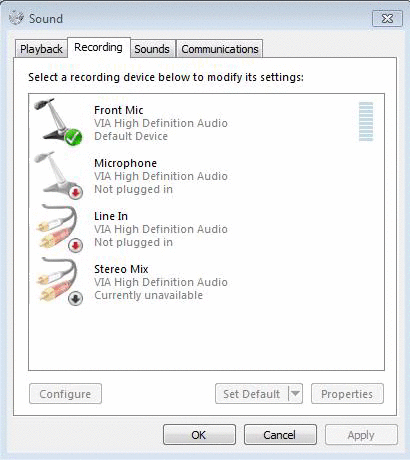Open the Sounds tab
Viewport: 410px width, 460px height.
(152, 49)
